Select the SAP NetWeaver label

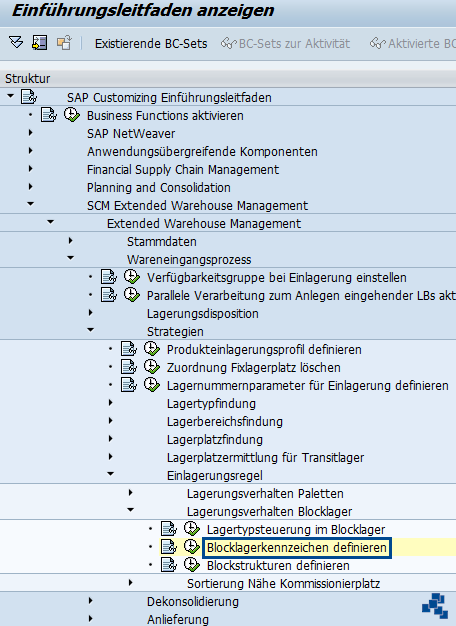tap(131, 133)
